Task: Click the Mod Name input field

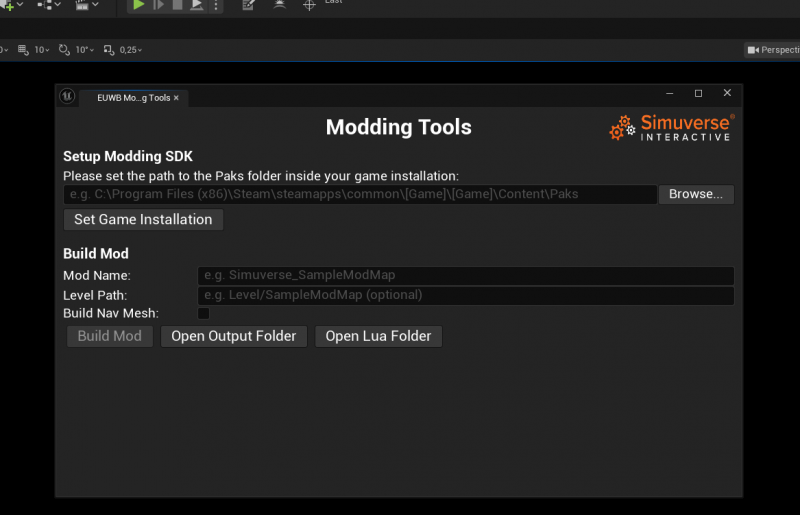Action: coord(465,275)
